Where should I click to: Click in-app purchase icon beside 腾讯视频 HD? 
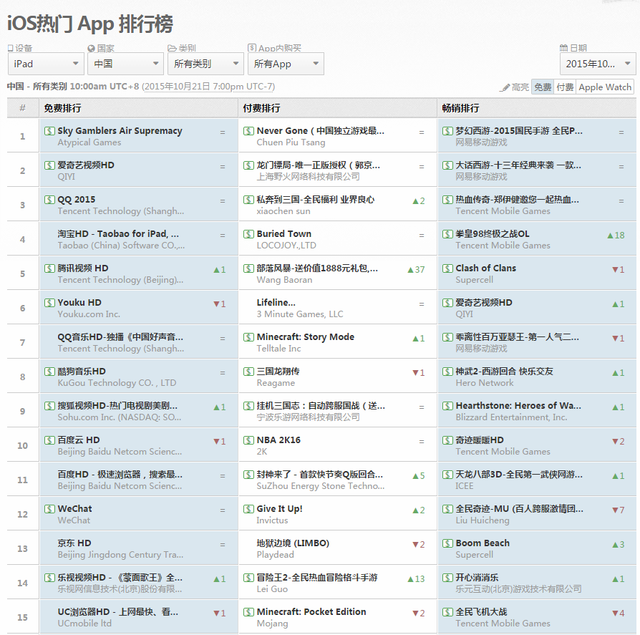tap(49, 268)
